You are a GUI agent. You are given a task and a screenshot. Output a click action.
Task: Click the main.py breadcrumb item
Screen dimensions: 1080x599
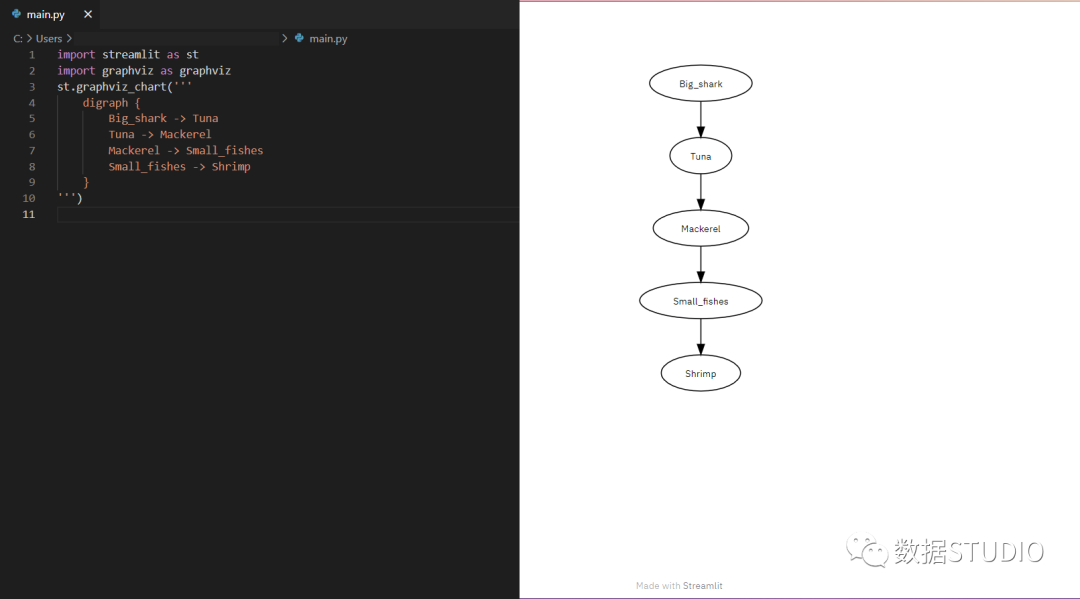[x=328, y=39]
